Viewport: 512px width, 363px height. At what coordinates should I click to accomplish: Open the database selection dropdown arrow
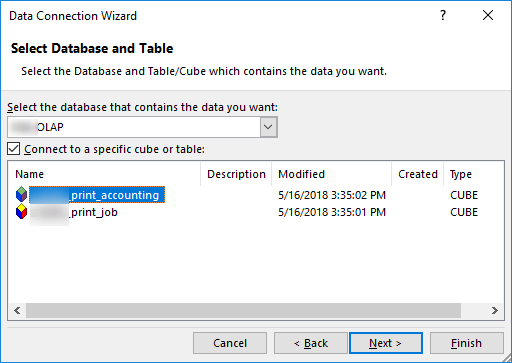pos(268,127)
